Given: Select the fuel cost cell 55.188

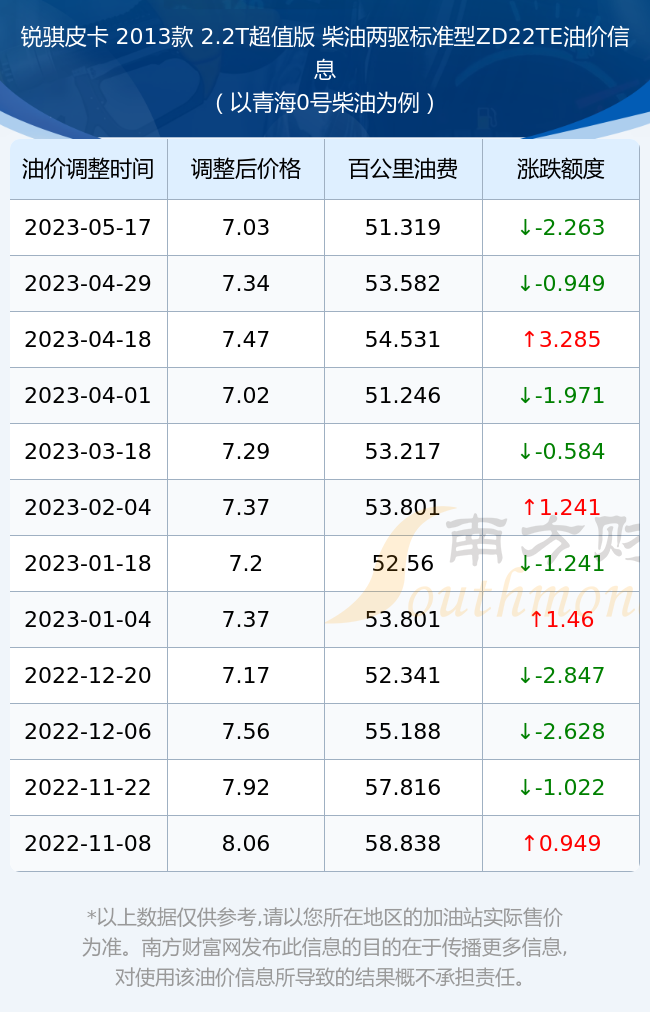Looking at the screenshot, I should pos(403,731).
